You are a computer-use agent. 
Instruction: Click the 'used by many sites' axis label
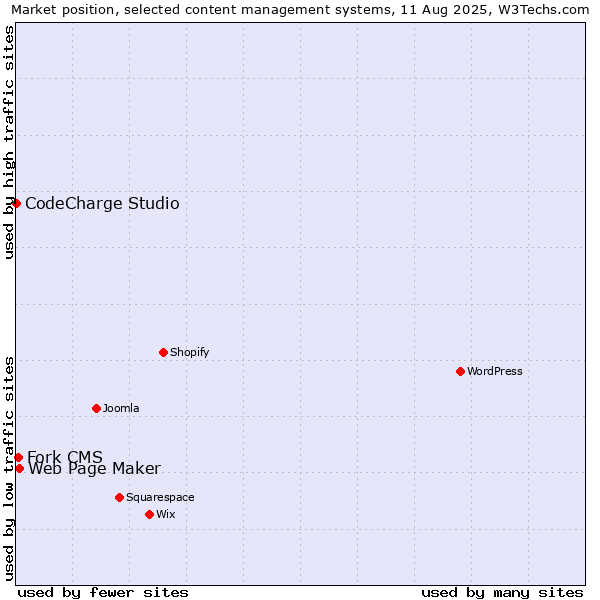(x=502, y=593)
